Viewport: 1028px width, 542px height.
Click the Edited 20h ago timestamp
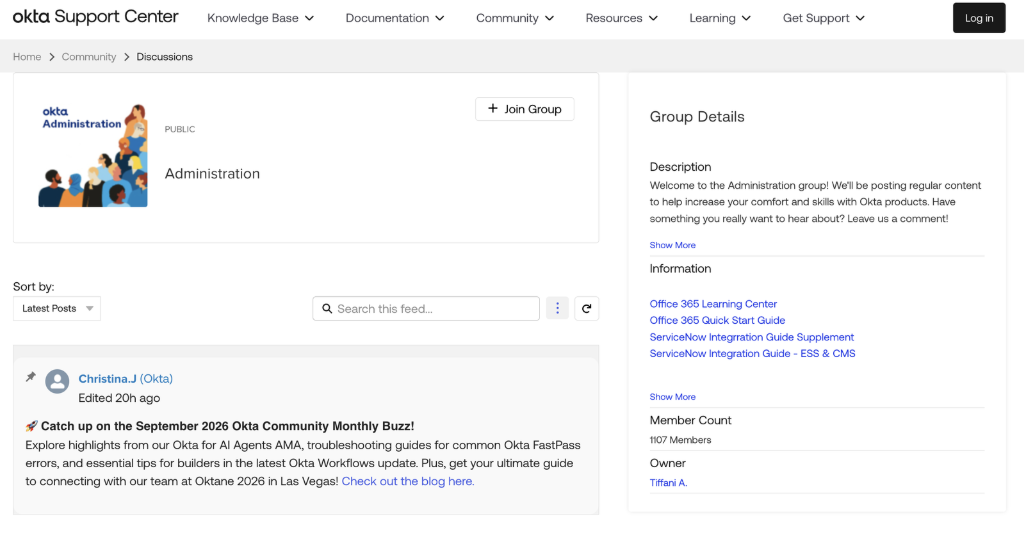click(119, 398)
